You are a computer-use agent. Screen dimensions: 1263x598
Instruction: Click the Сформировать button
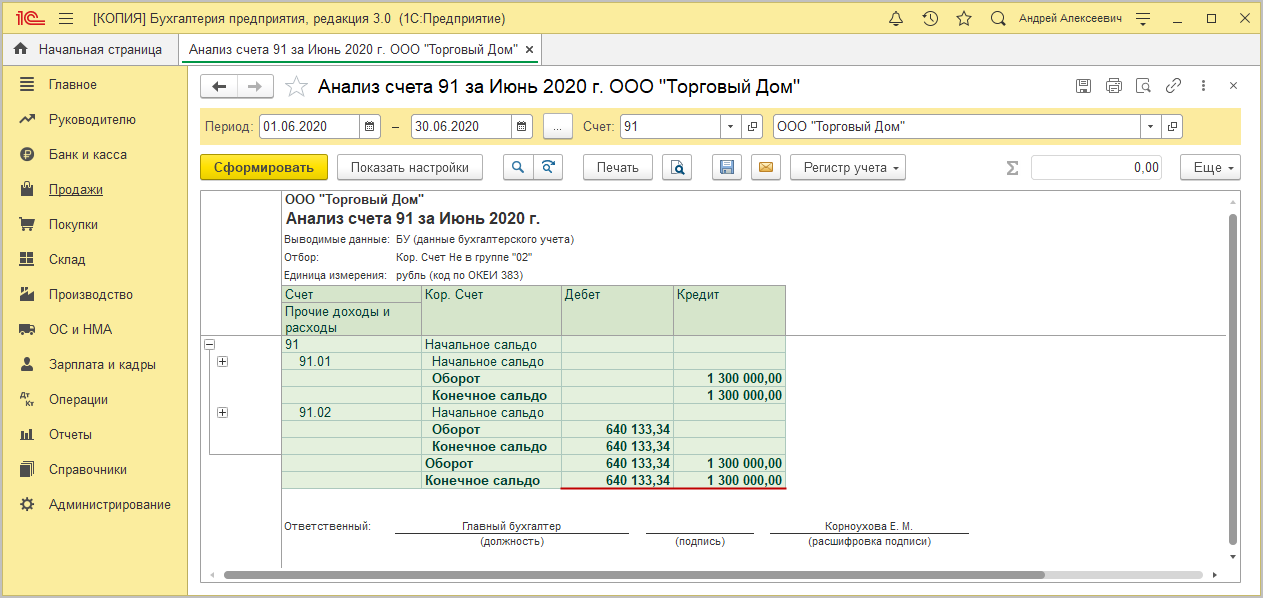[x=264, y=168]
